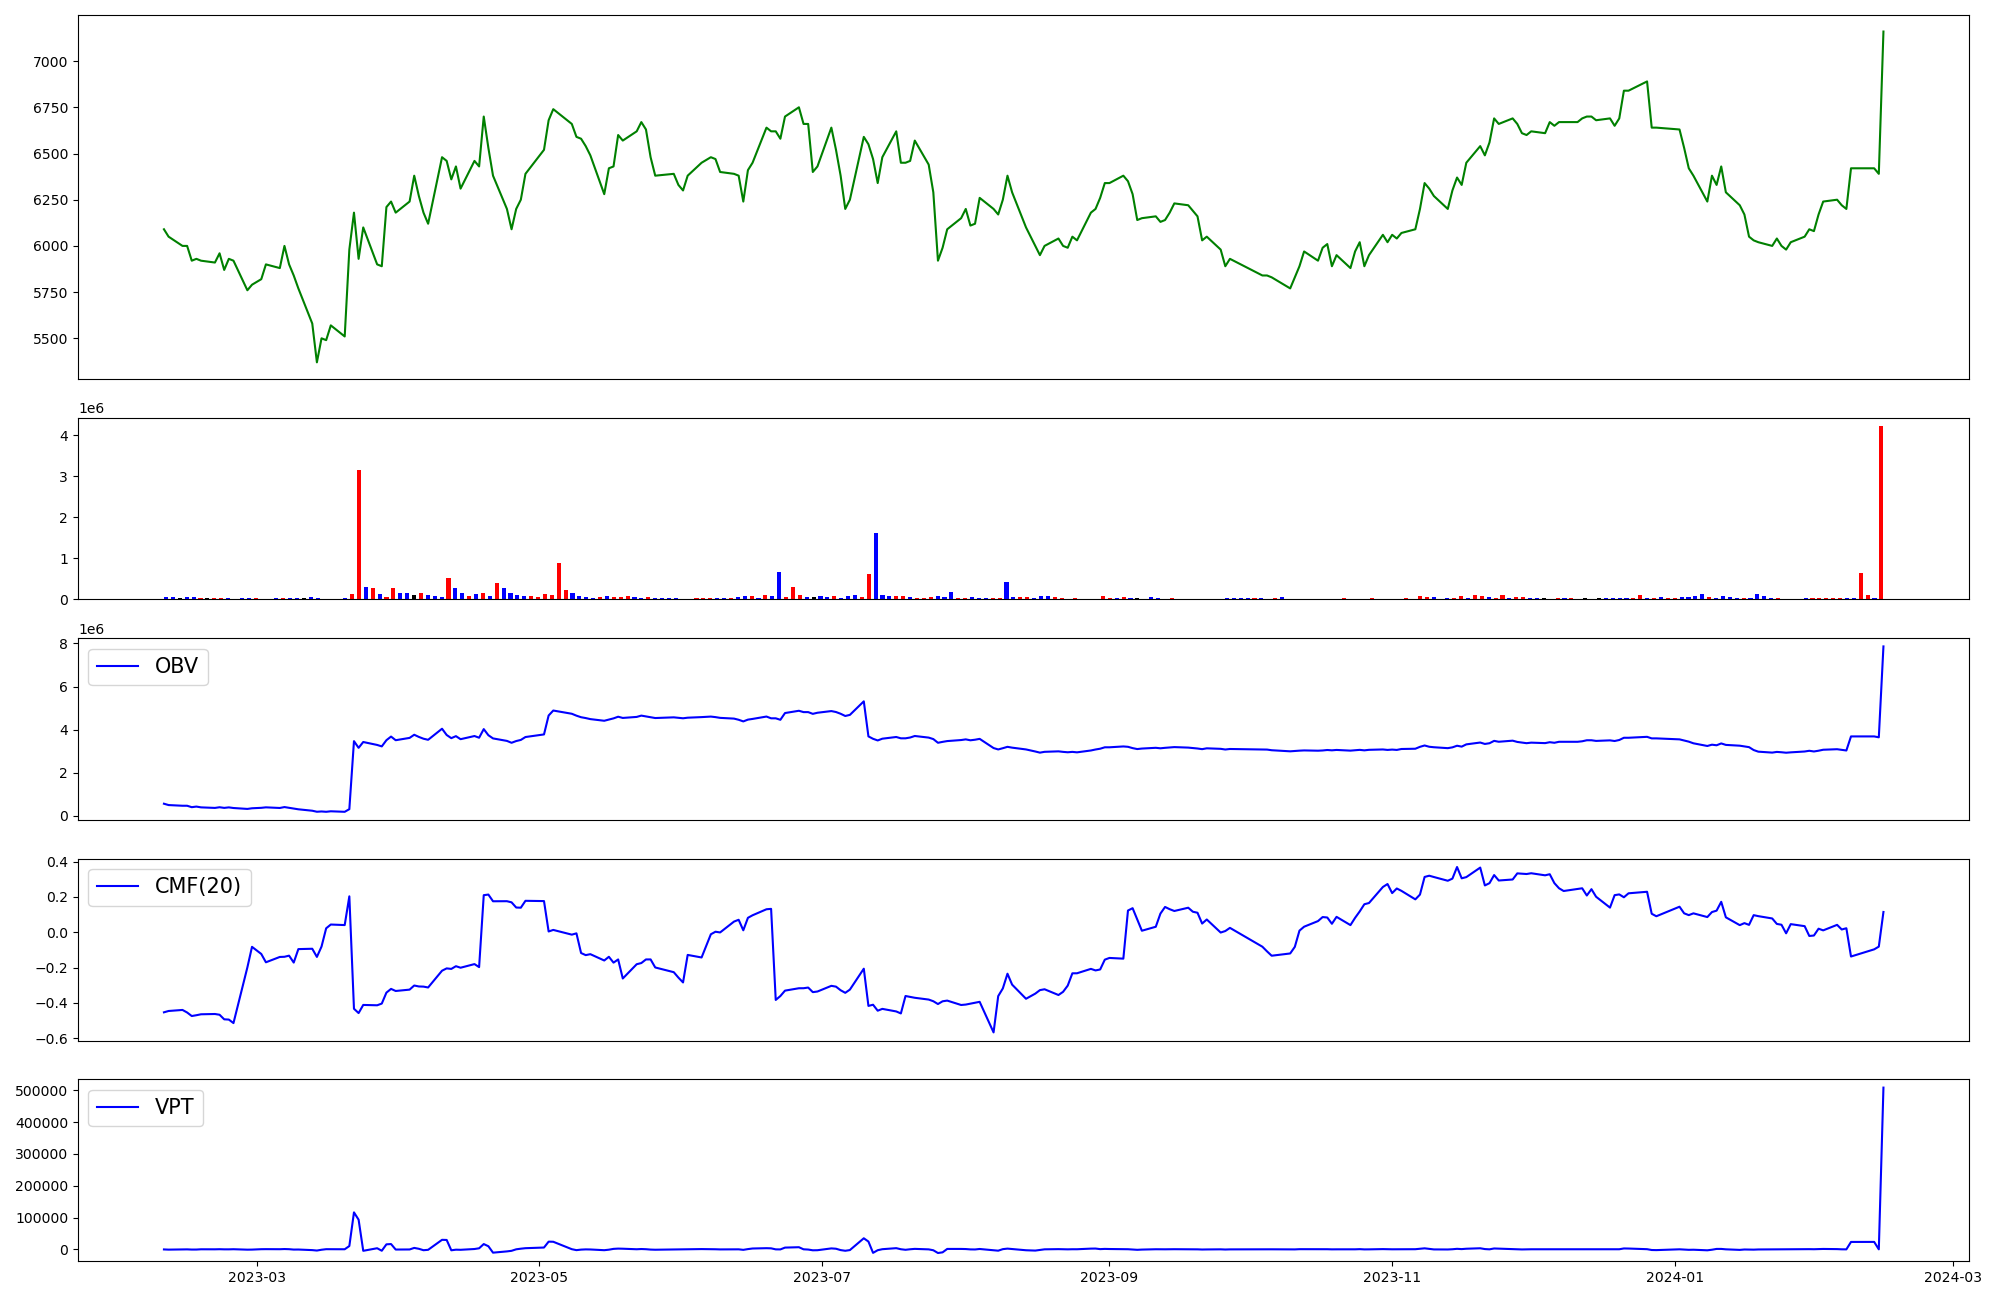Click the blue line sample in OBV legend

[117, 666]
